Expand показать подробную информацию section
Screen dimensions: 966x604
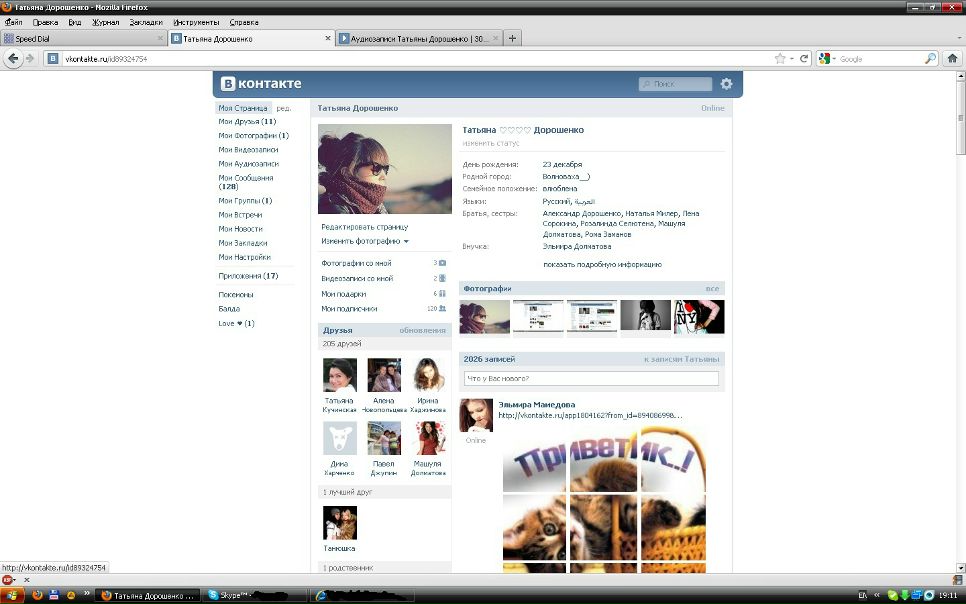[x=602, y=264]
